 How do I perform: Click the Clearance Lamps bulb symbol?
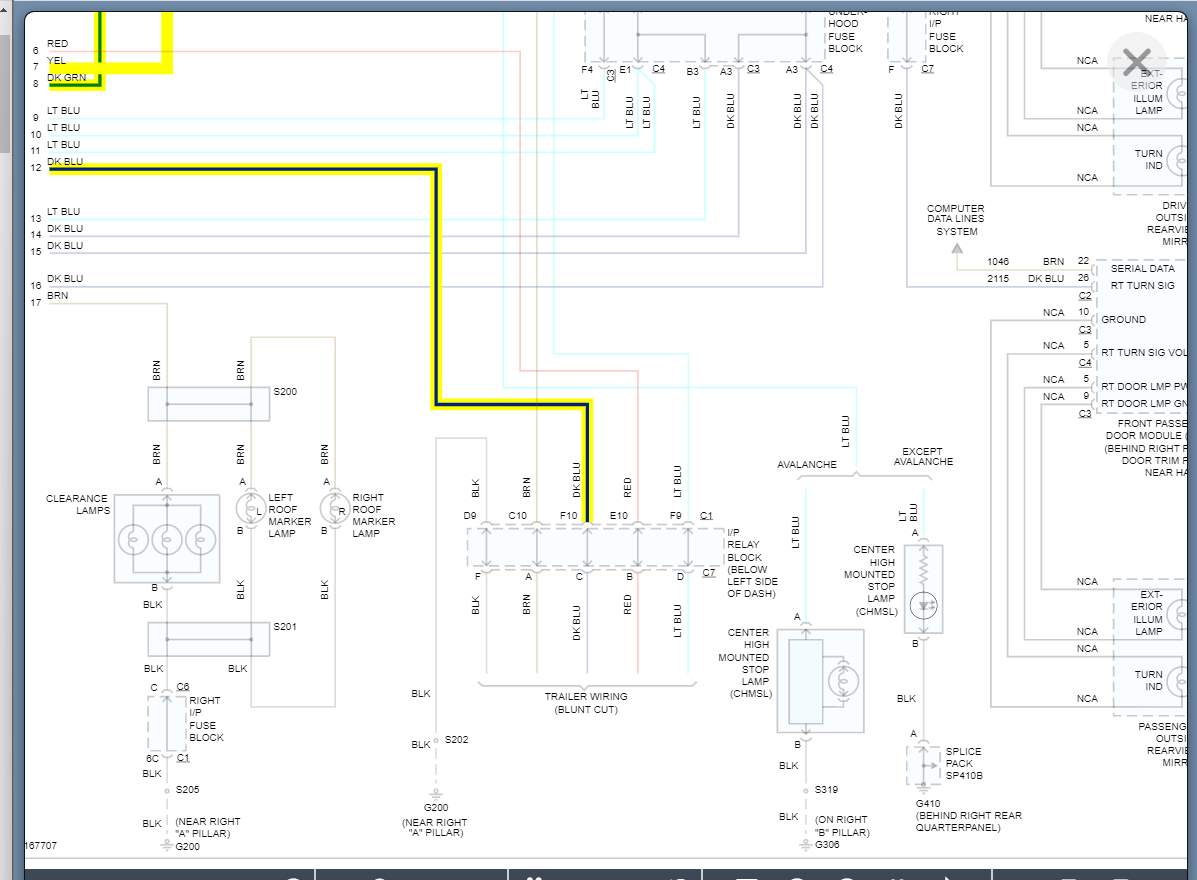click(x=167, y=539)
